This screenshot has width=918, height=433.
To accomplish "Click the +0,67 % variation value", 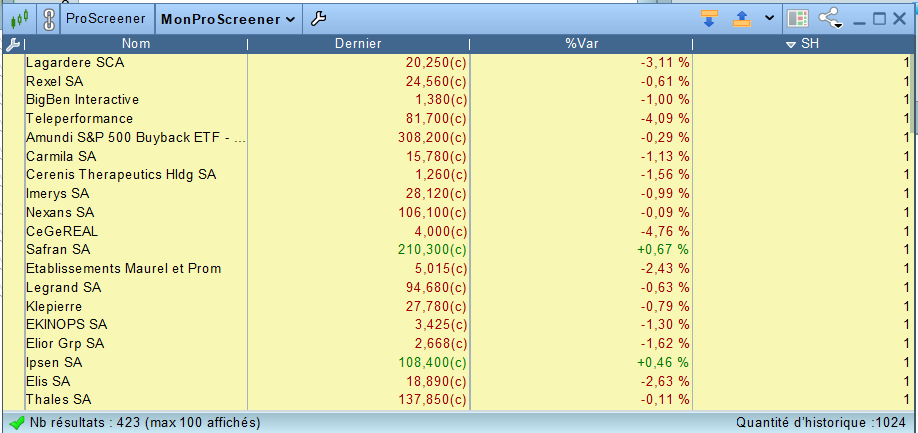I will coord(663,250).
